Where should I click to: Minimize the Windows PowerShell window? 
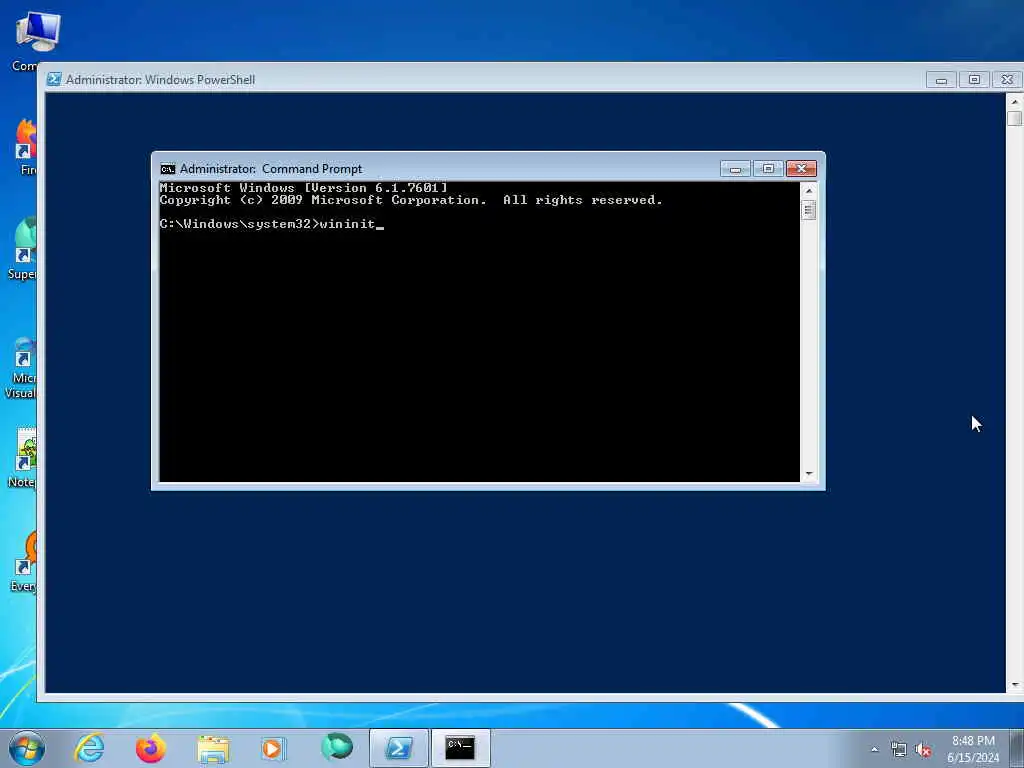pyautogui.click(x=941, y=80)
